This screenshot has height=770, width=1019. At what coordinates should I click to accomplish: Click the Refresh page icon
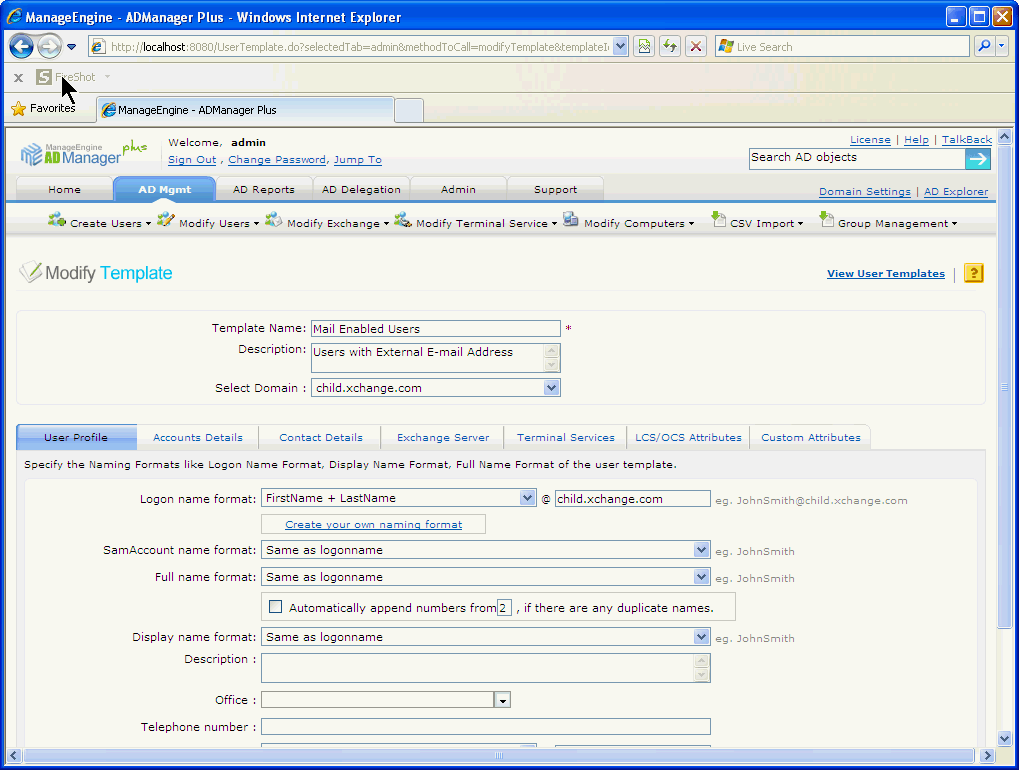tap(670, 46)
